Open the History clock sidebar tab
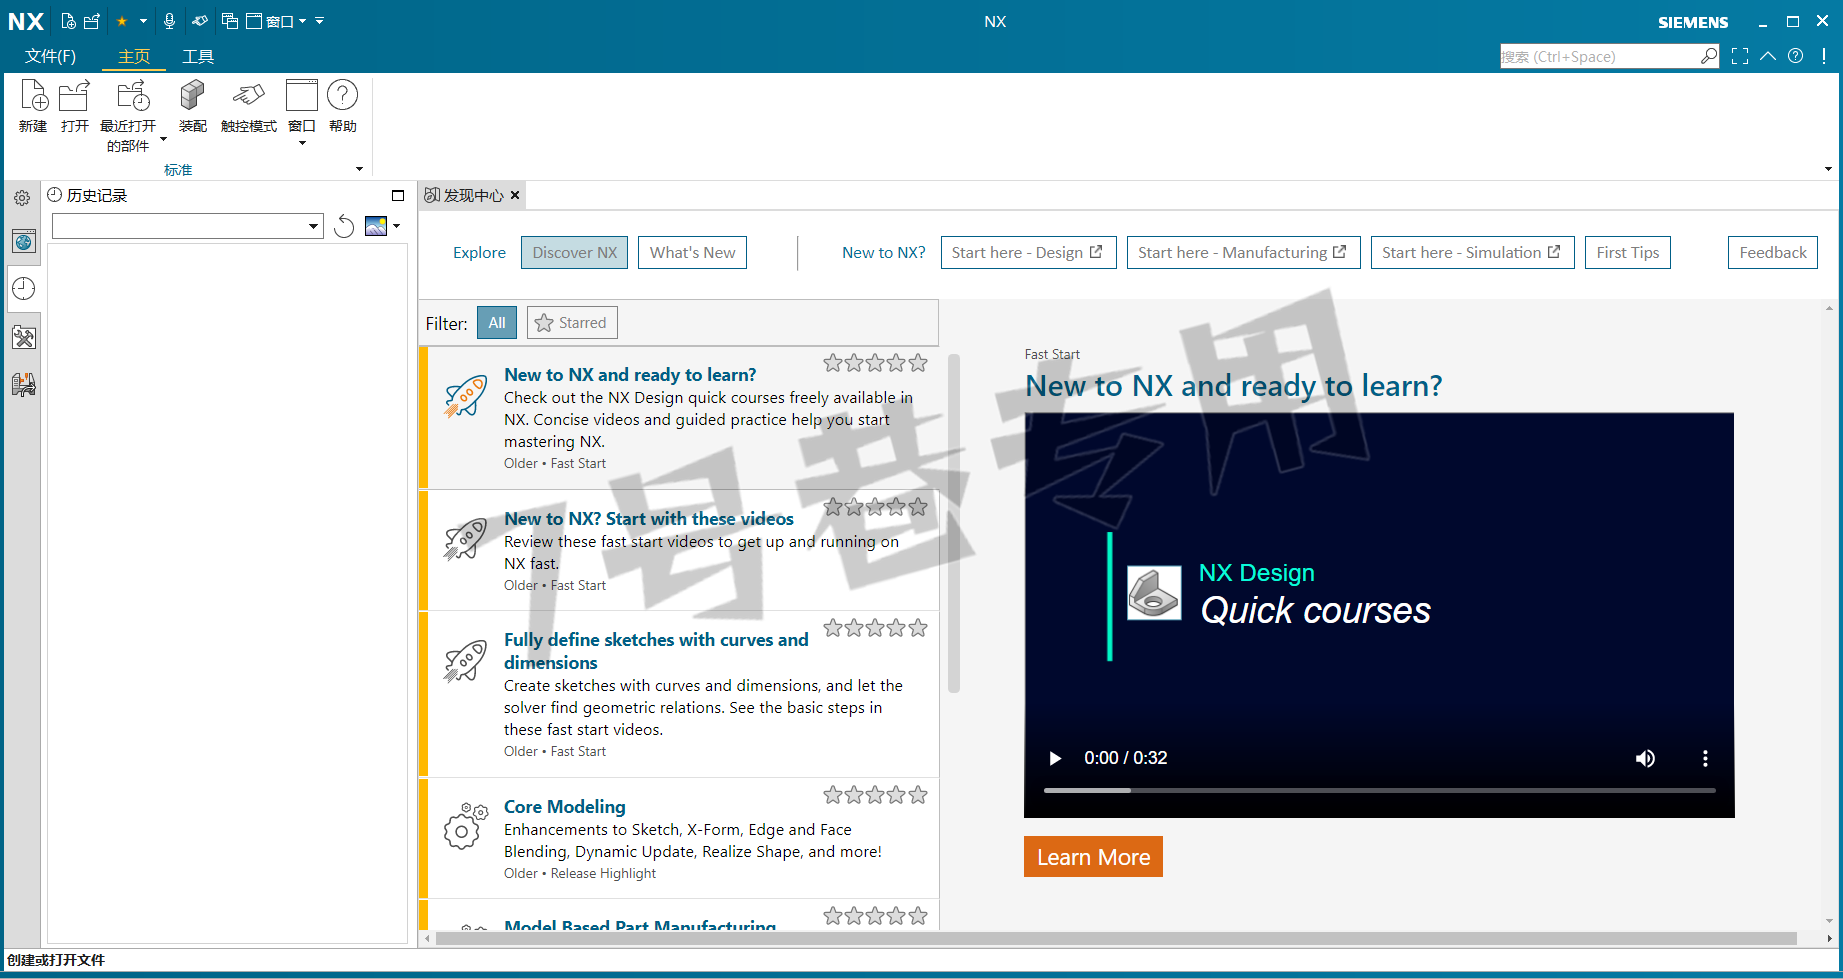The height and width of the screenshot is (979, 1843). (24, 289)
